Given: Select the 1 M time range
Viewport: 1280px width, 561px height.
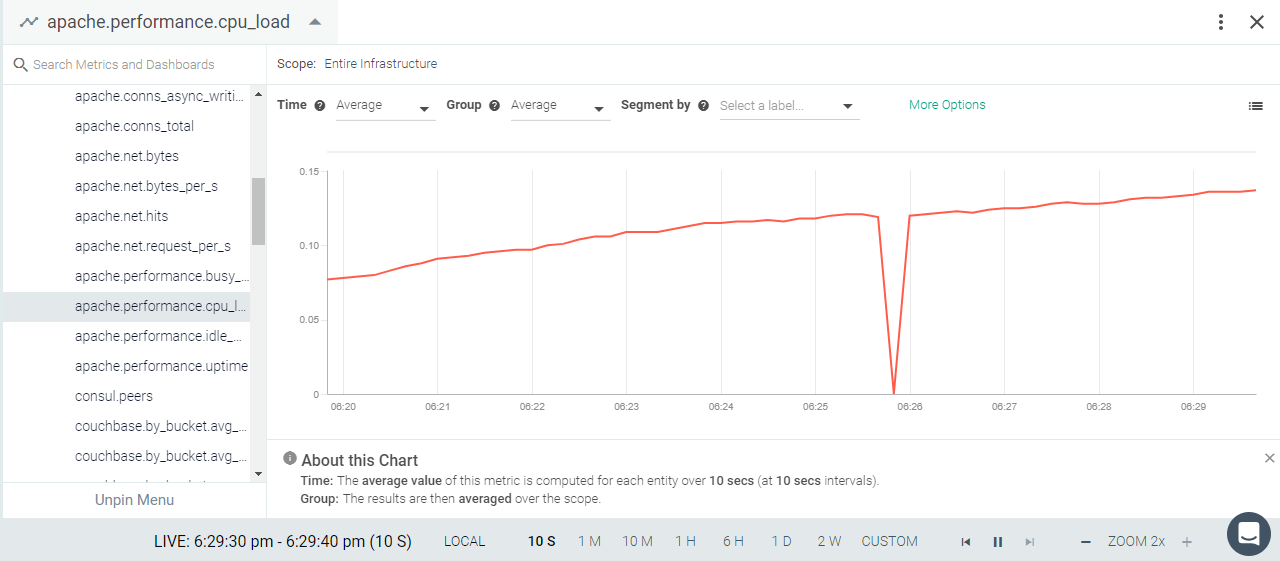Looking at the screenshot, I should (589, 541).
